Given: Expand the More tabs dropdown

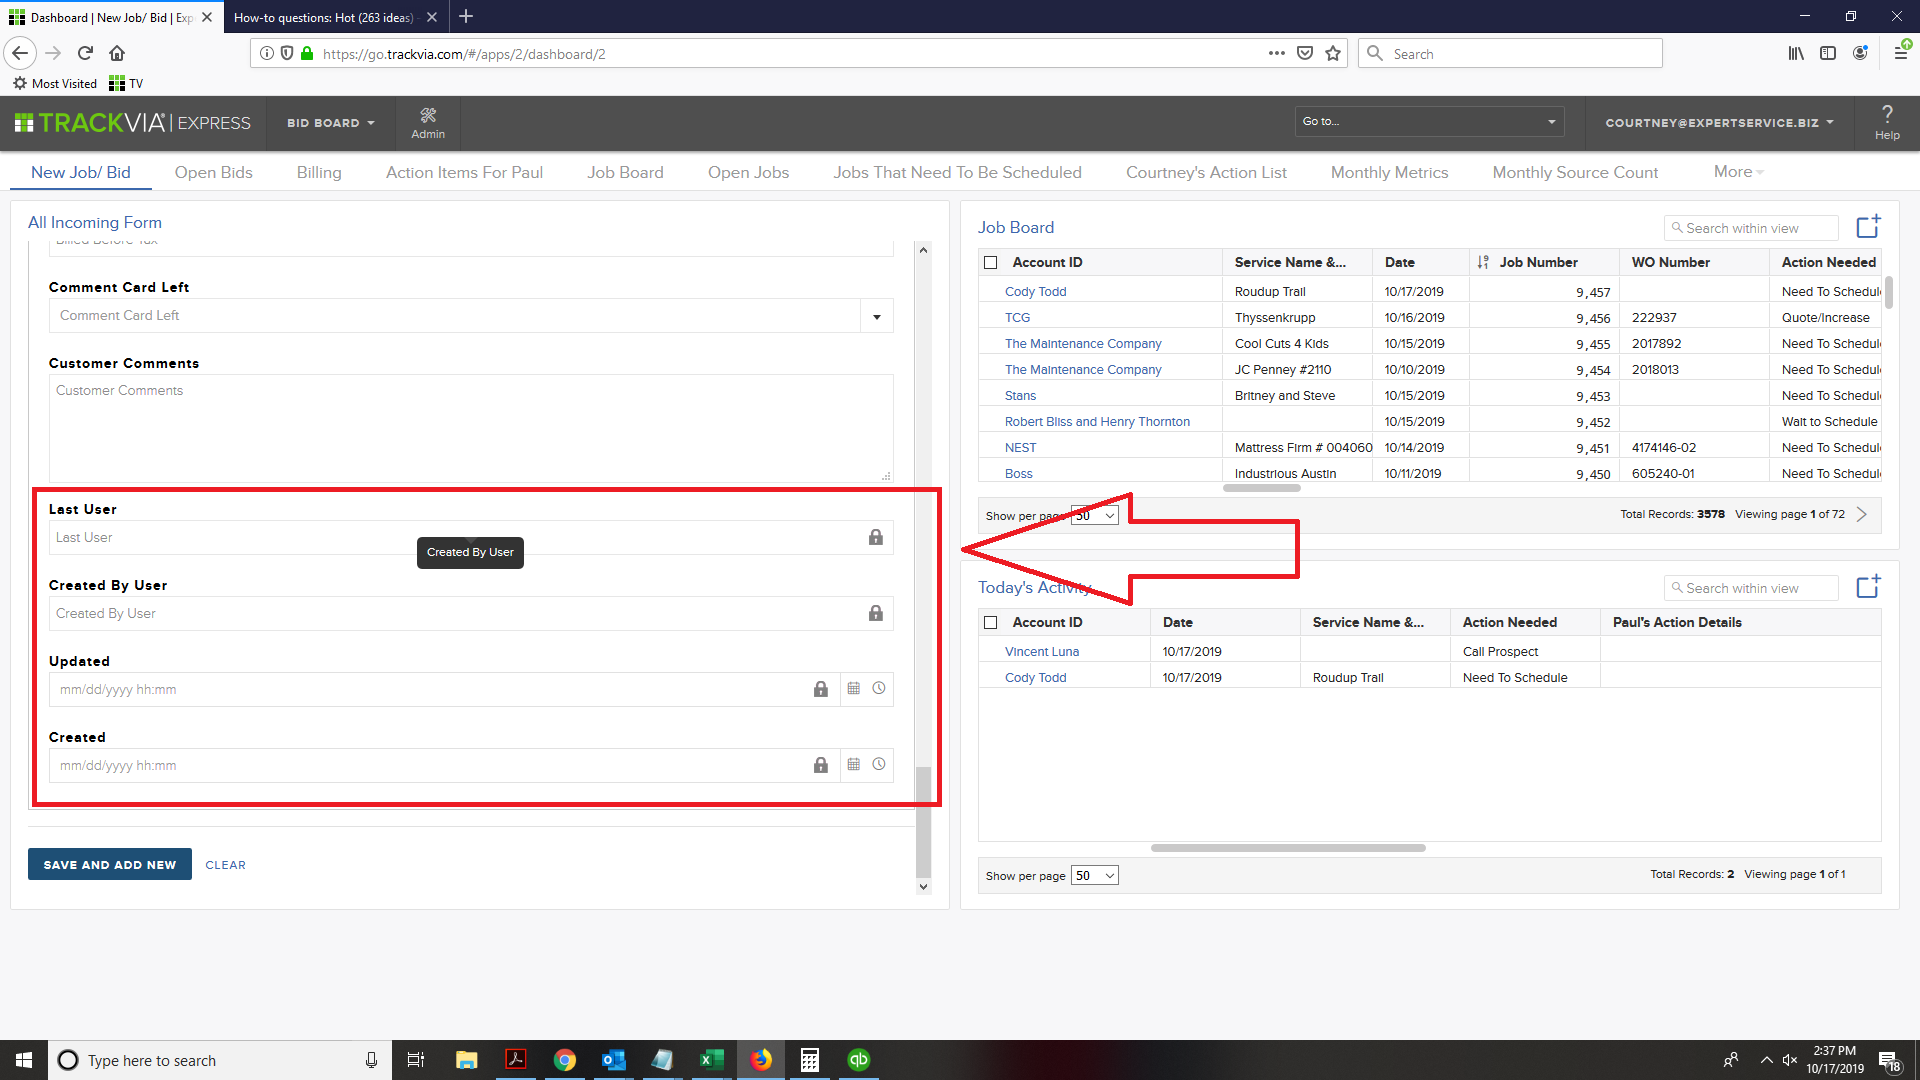Looking at the screenshot, I should coord(1738,172).
